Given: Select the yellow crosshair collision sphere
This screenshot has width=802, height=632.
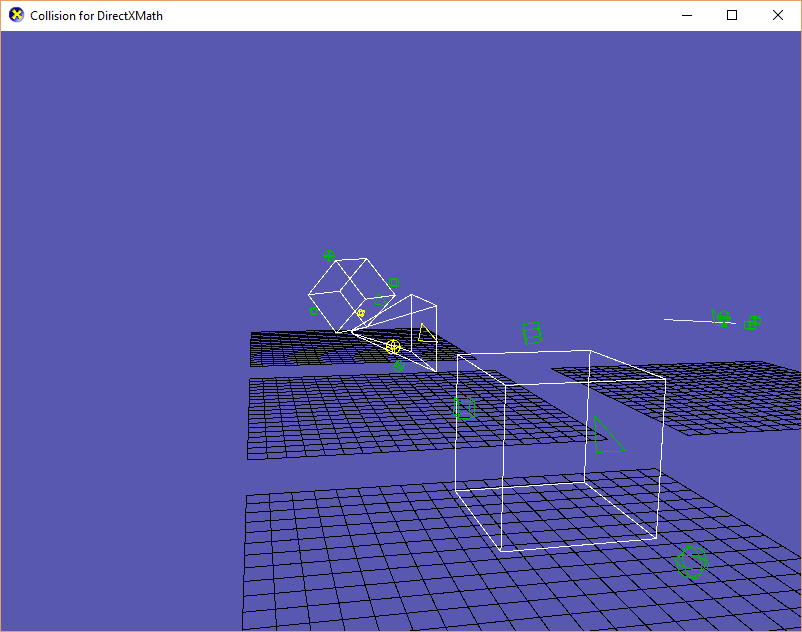Looking at the screenshot, I should tap(393, 346).
